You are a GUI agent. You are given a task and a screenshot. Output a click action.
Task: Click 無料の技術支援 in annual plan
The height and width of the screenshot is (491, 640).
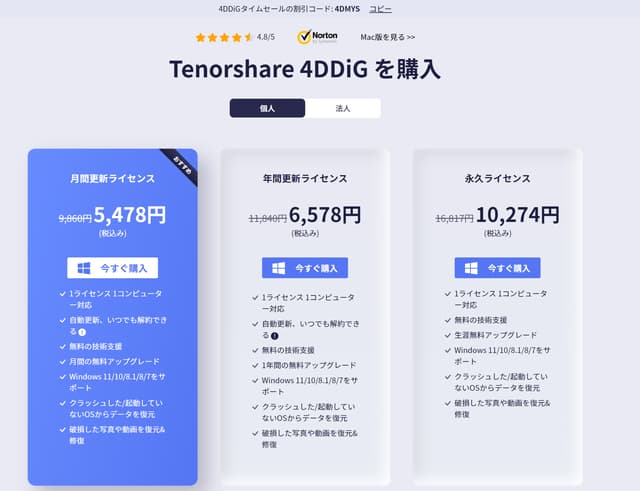pyautogui.click(x=288, y=350)
